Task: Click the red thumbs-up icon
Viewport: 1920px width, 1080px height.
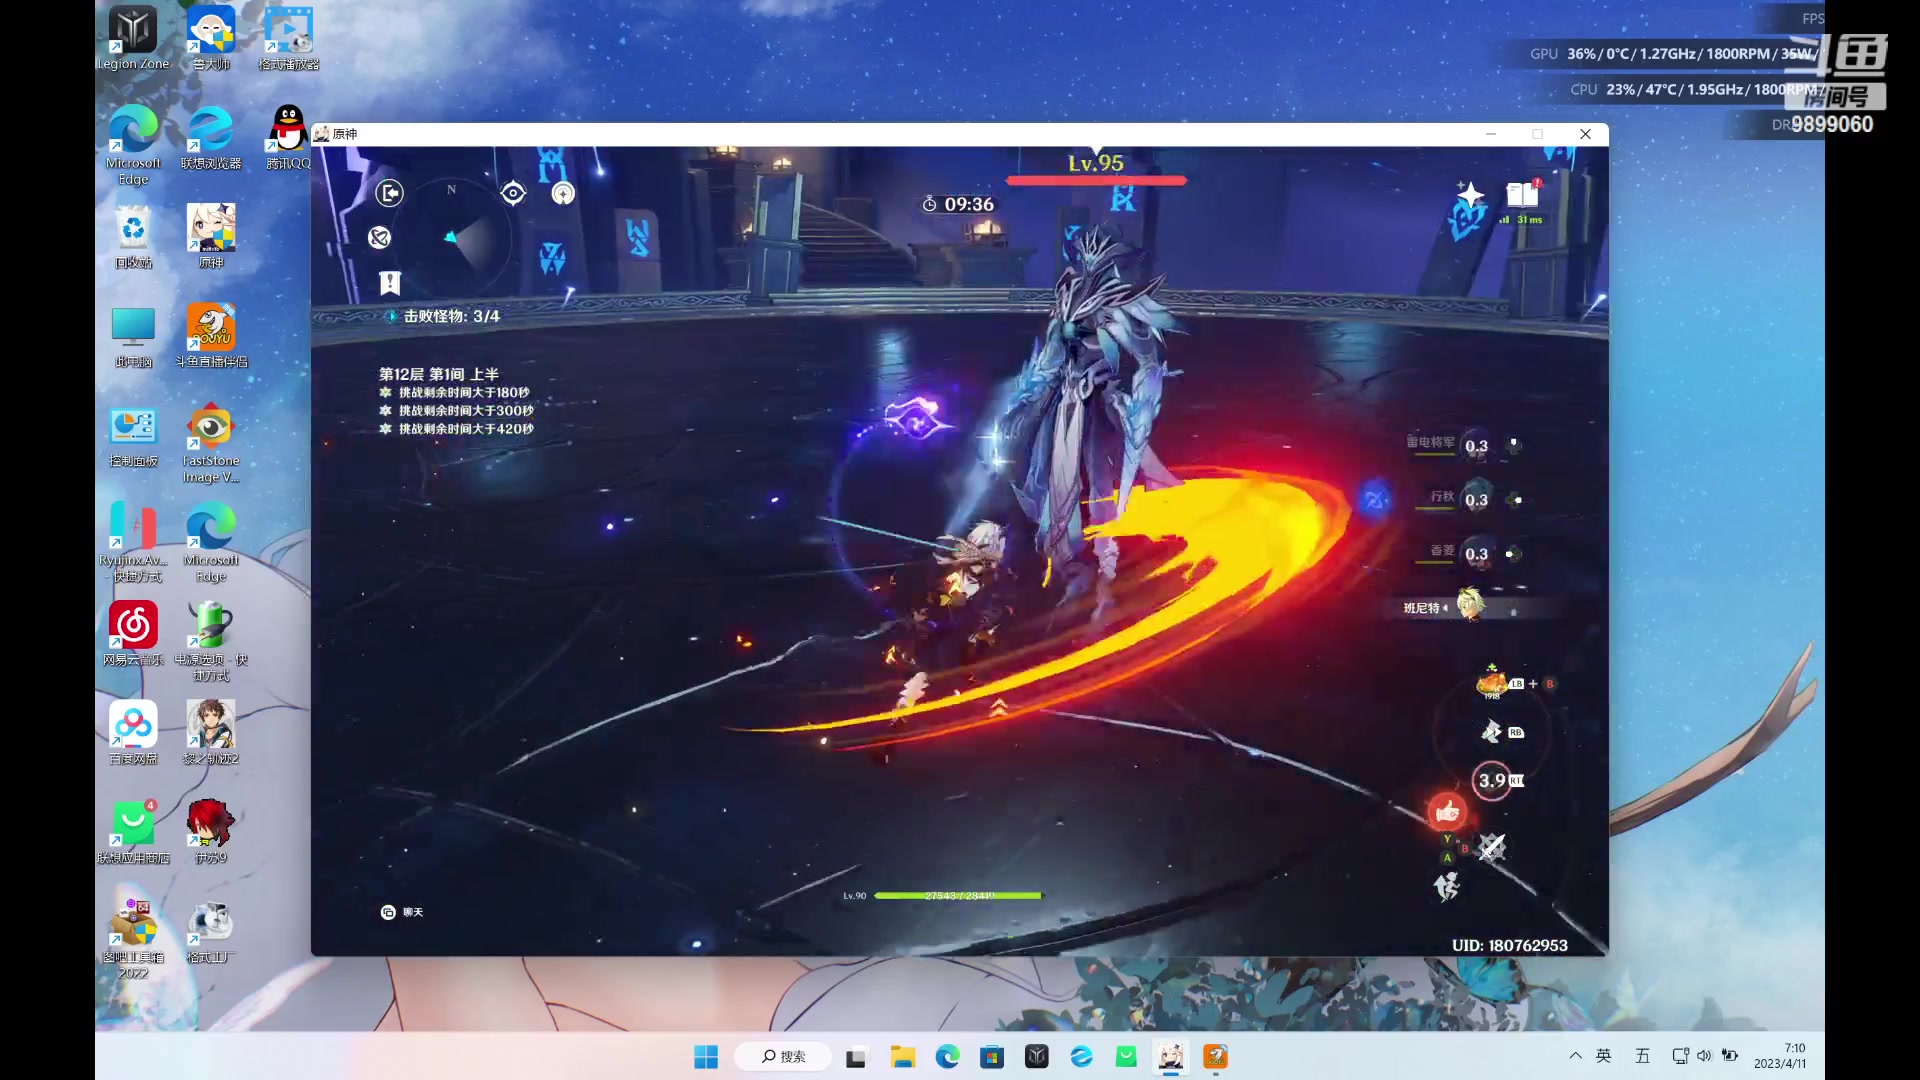Action: (x=1447, y=812)
